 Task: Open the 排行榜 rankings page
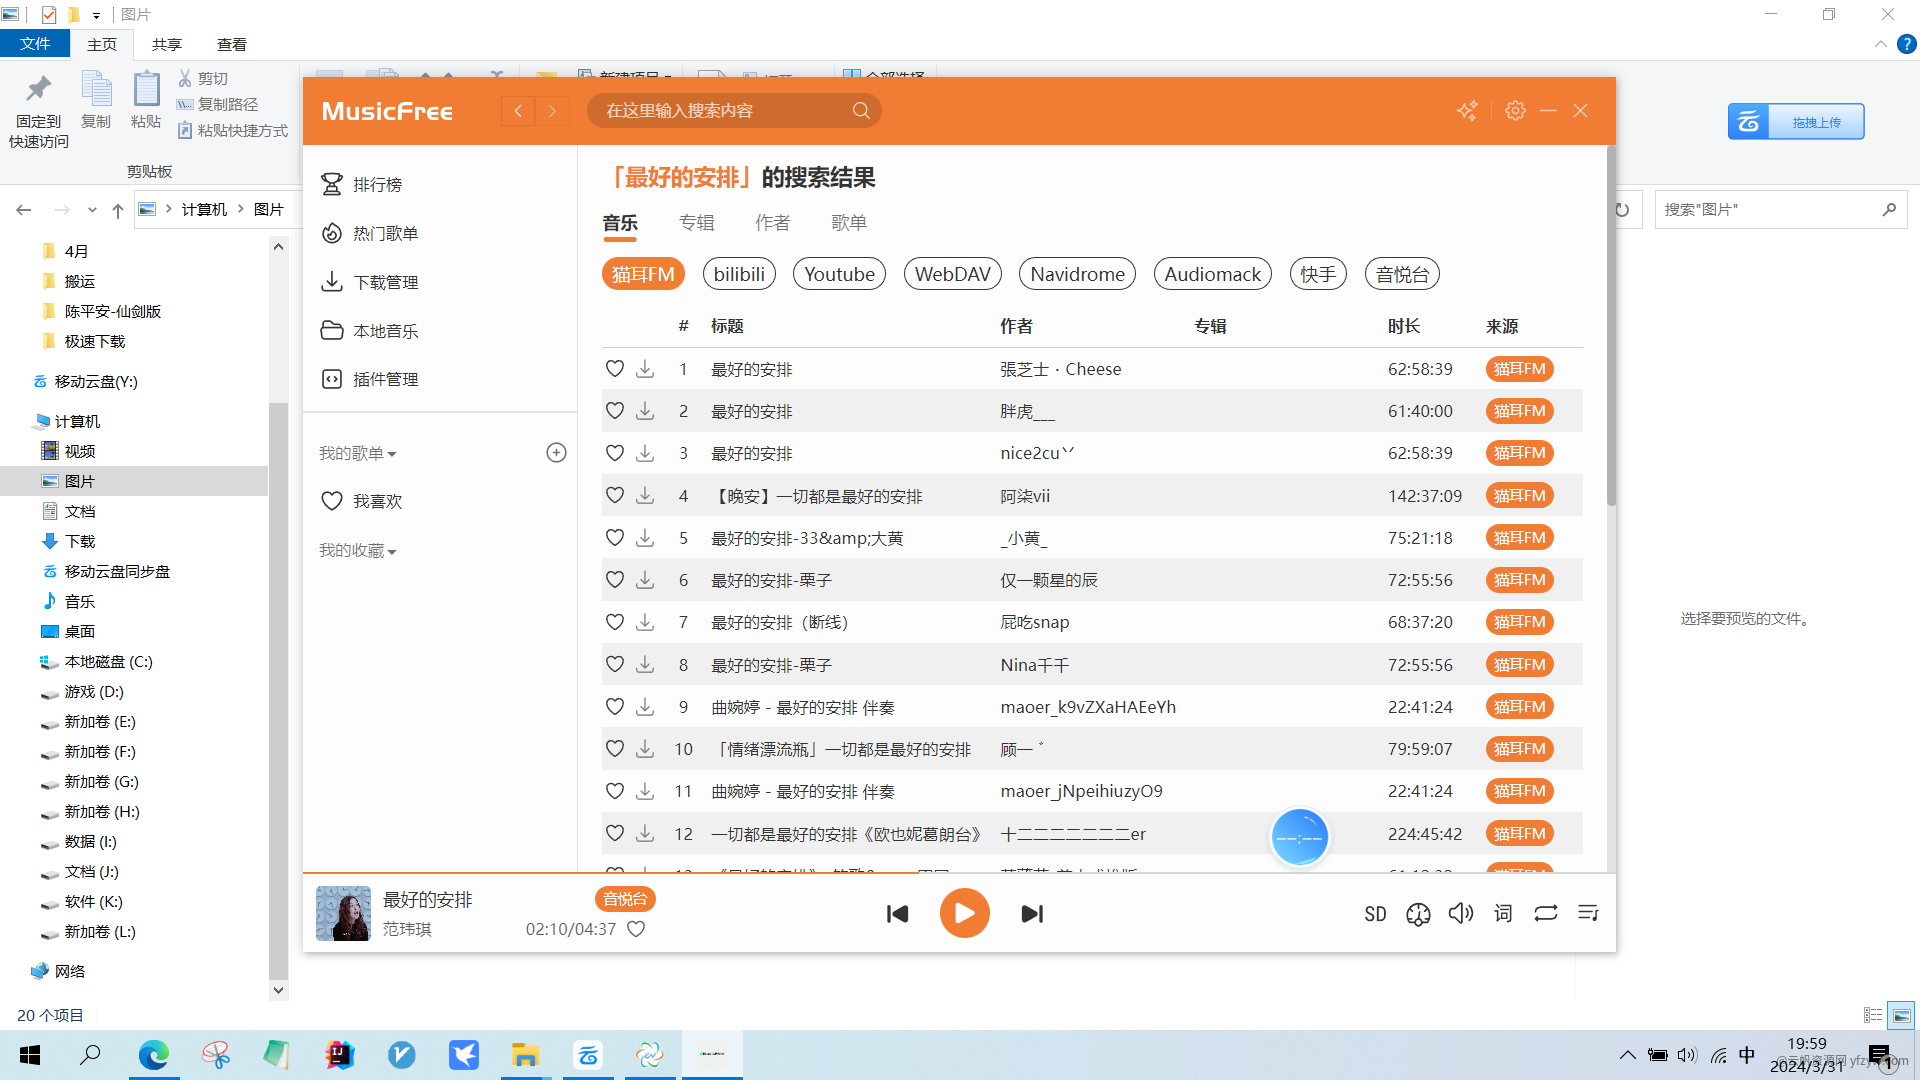pos(362,185)
